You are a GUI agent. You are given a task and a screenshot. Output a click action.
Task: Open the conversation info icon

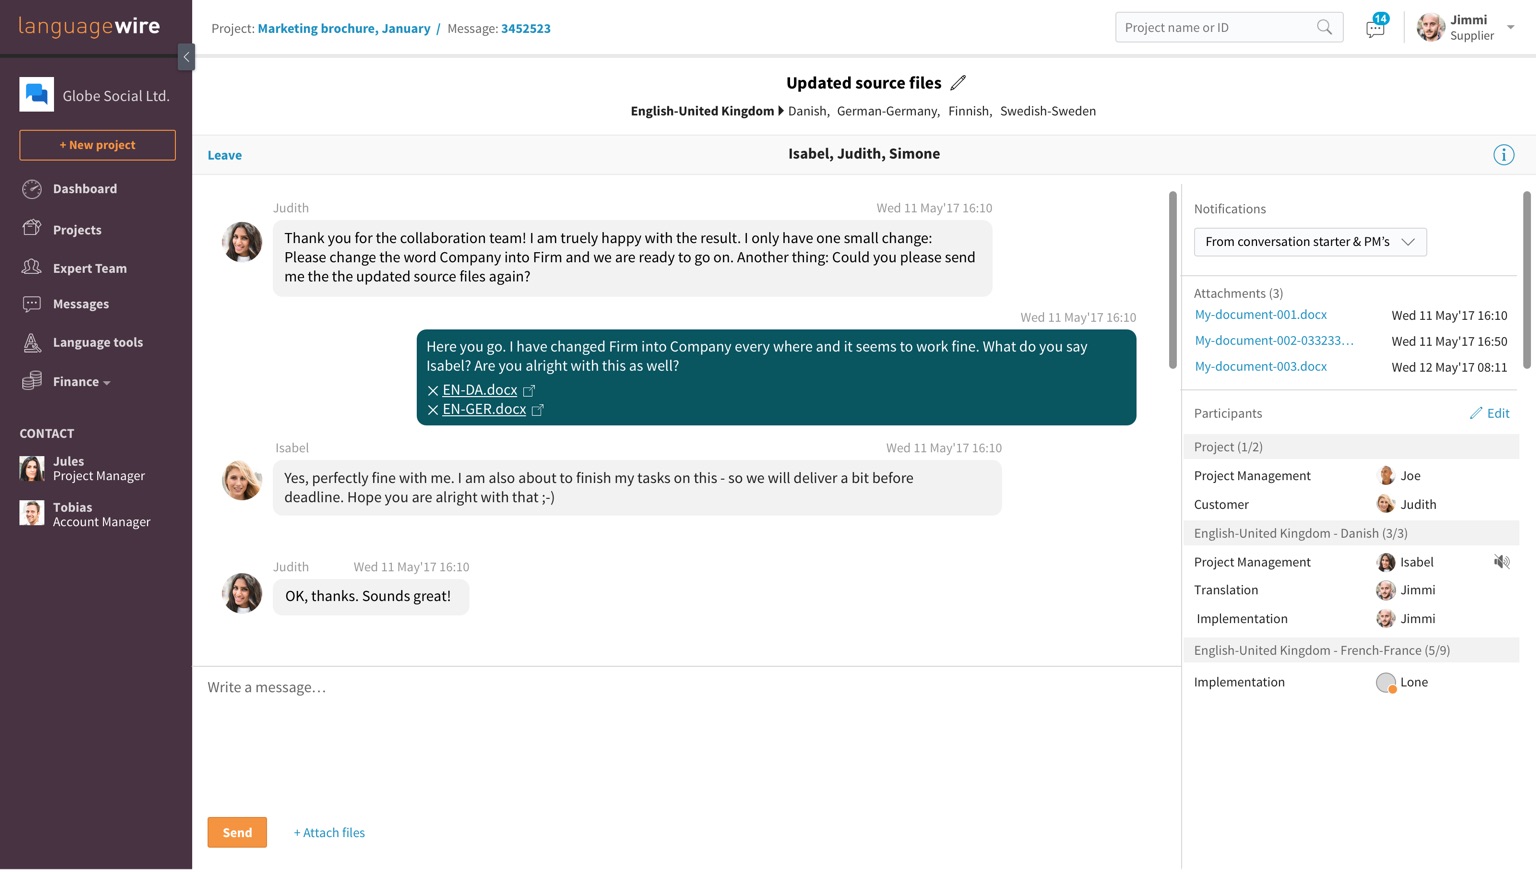tap(1503, 155)
